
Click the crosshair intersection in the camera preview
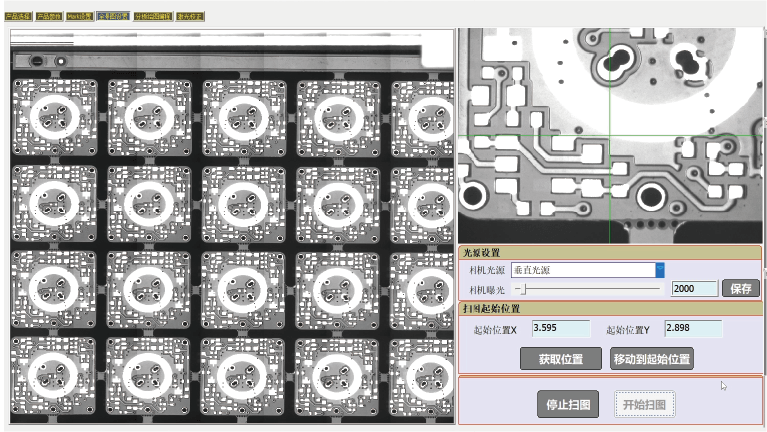tap(609, 136)
